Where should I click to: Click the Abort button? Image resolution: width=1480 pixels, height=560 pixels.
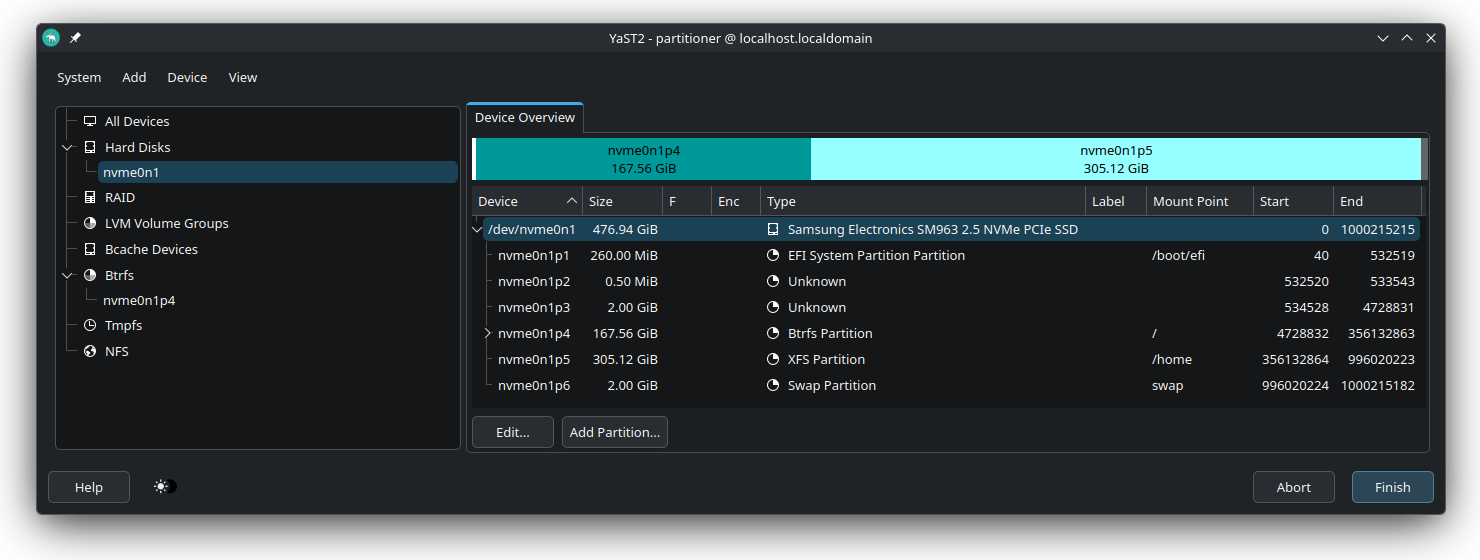pos(1294,487)
